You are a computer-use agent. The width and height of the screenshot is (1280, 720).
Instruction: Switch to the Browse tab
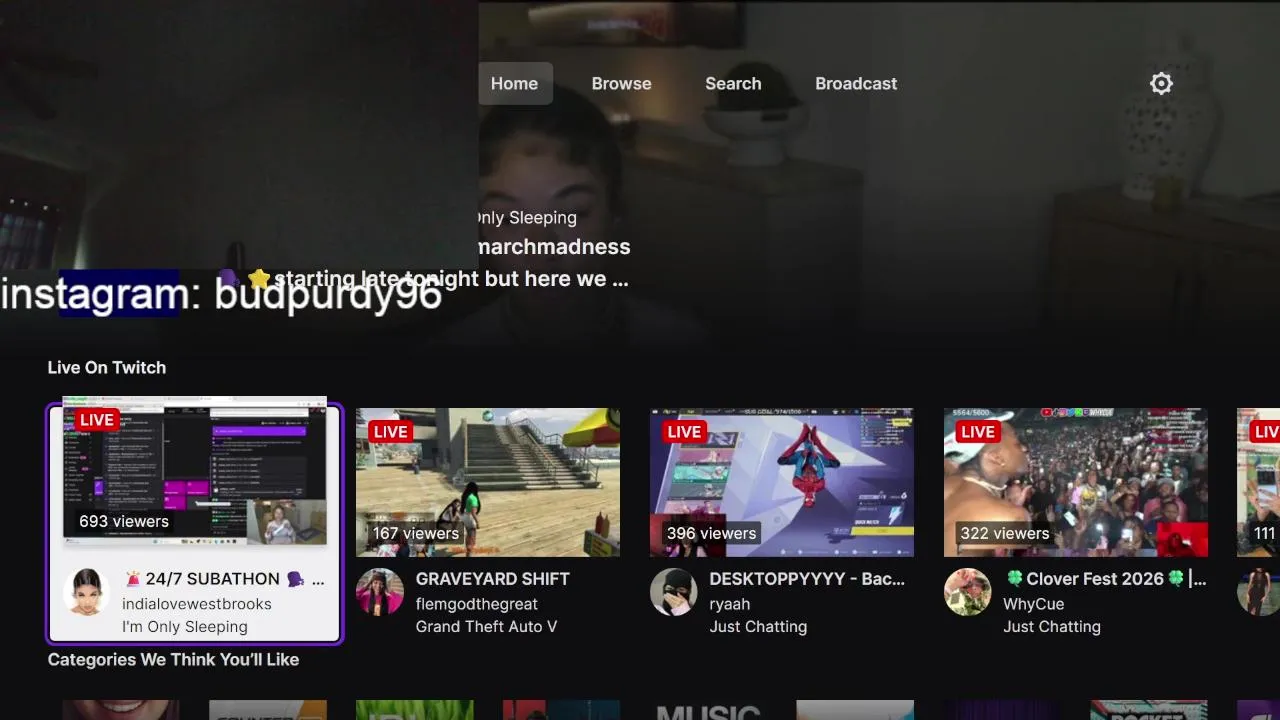(x=621, y=84)
